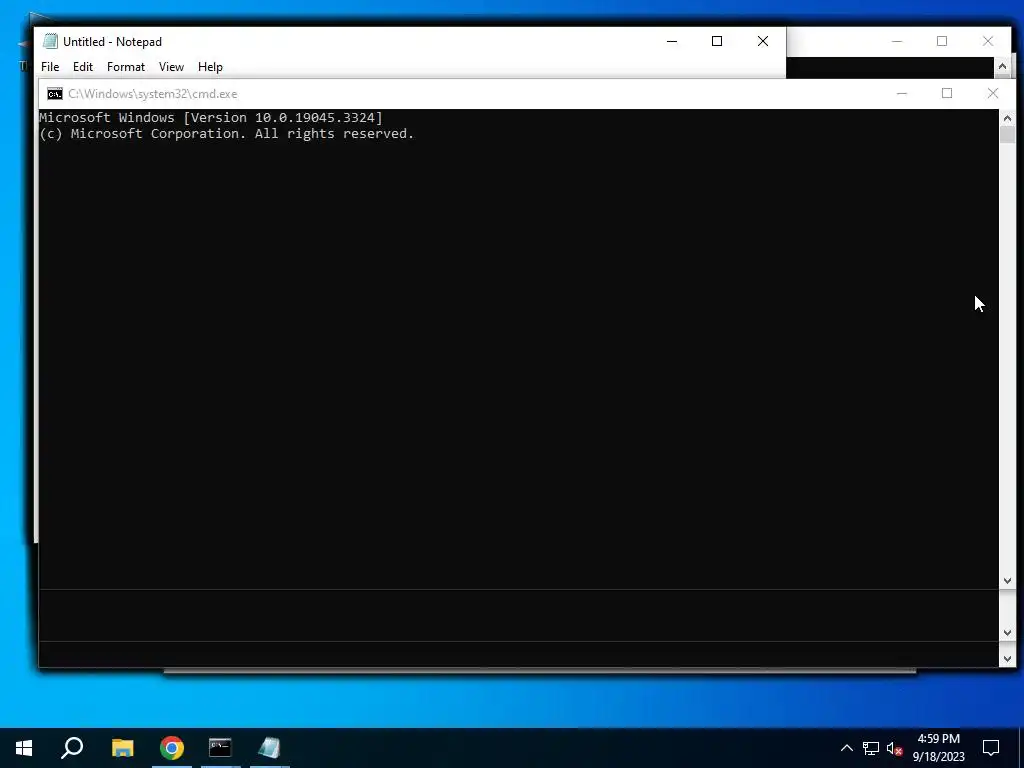Switch to Notepad via taskbar icon

coord(269,748)
